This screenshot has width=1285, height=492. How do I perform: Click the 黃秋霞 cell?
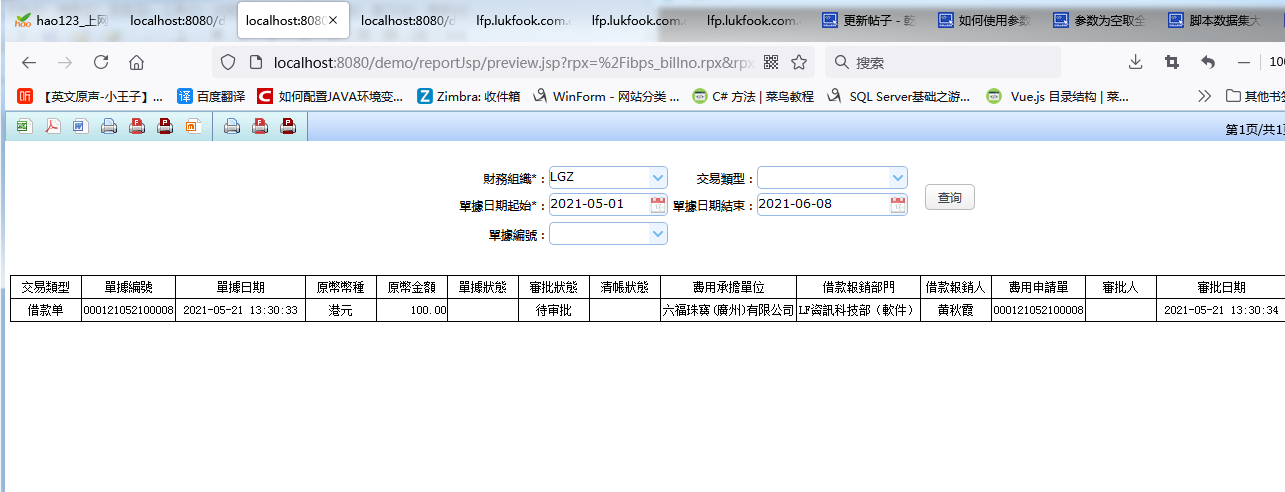click(x=954, y=310)
